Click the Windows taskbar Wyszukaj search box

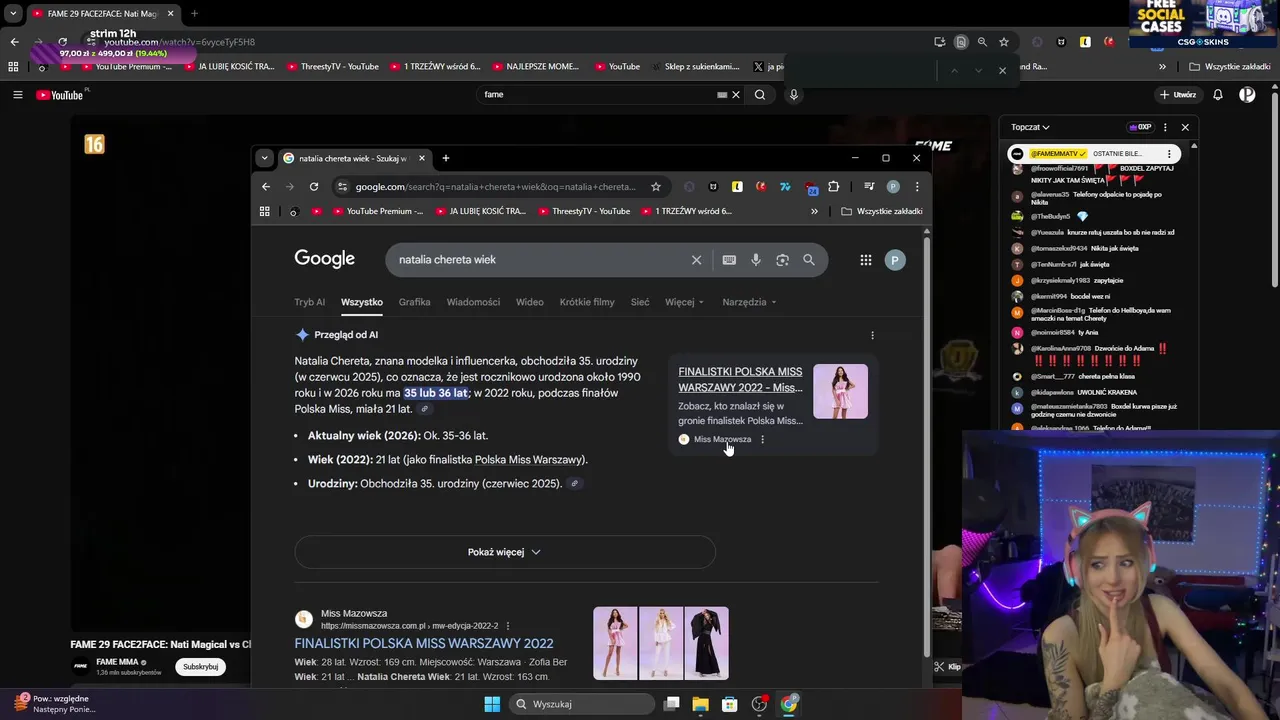580,704
